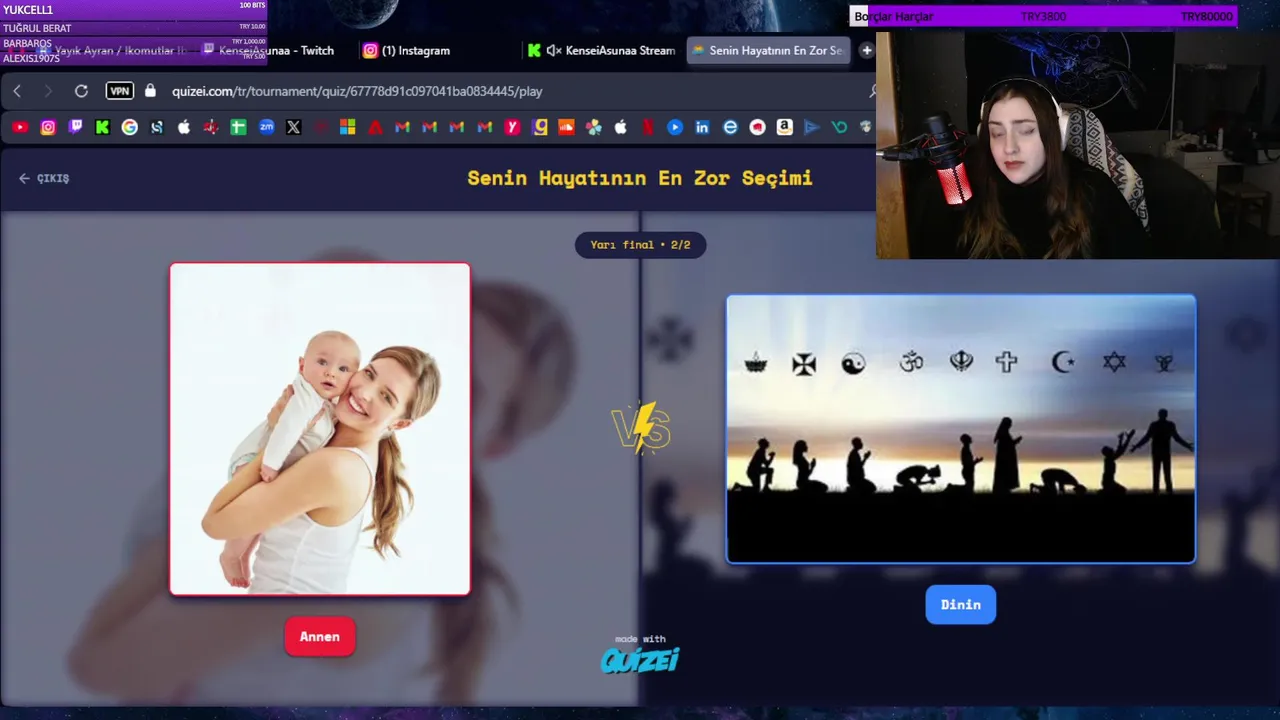Reload the page
1280x720 pixels.
81,91
